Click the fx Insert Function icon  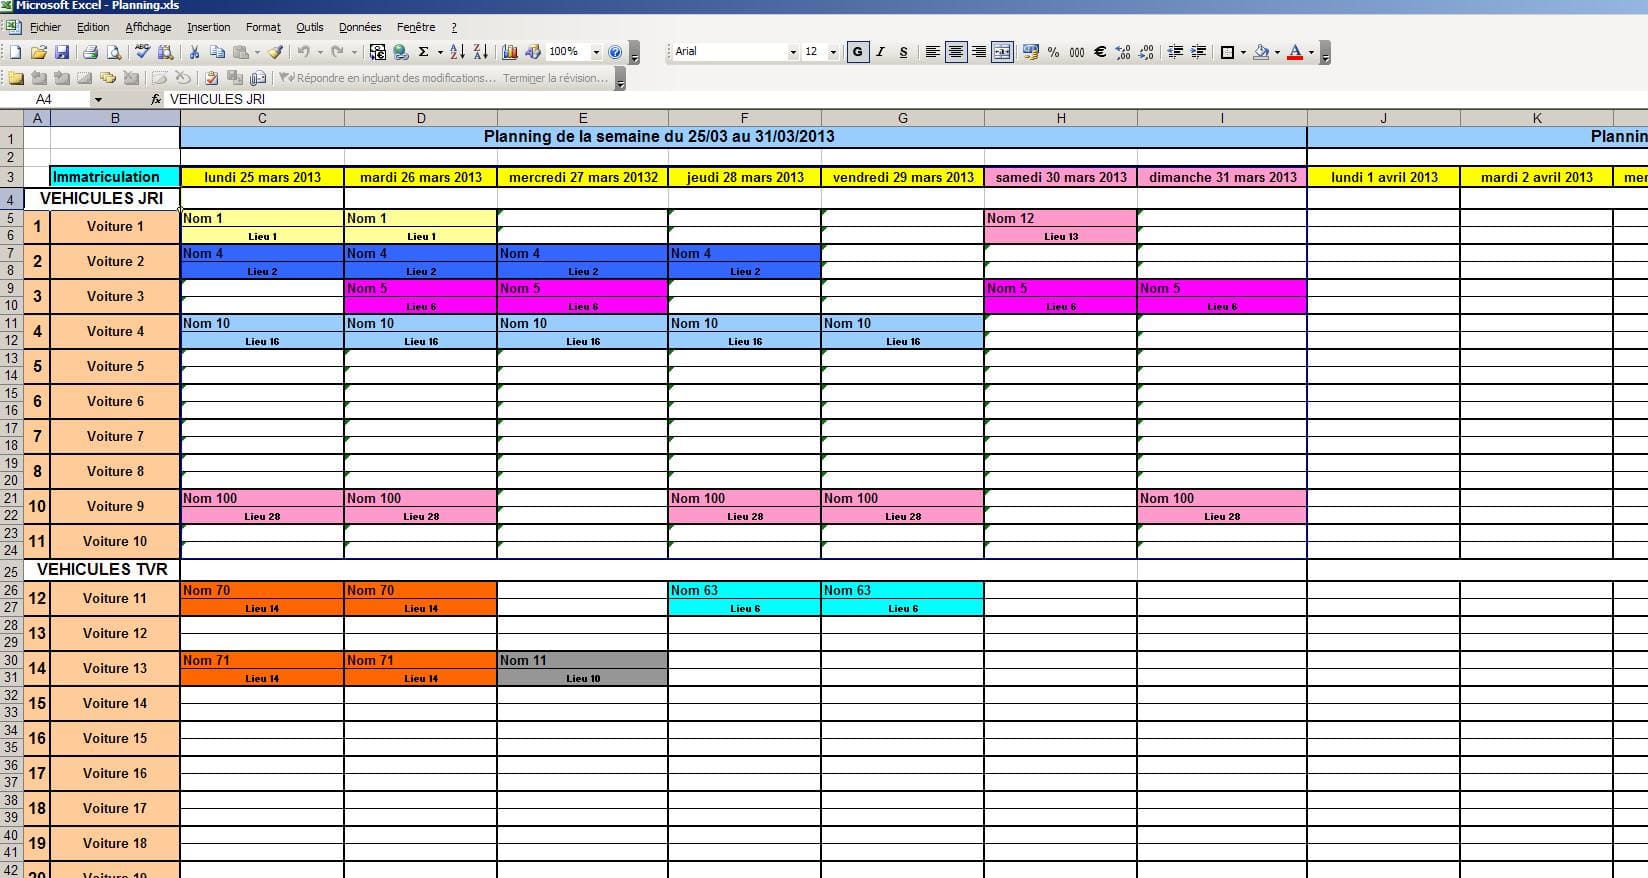coord(156,99)
